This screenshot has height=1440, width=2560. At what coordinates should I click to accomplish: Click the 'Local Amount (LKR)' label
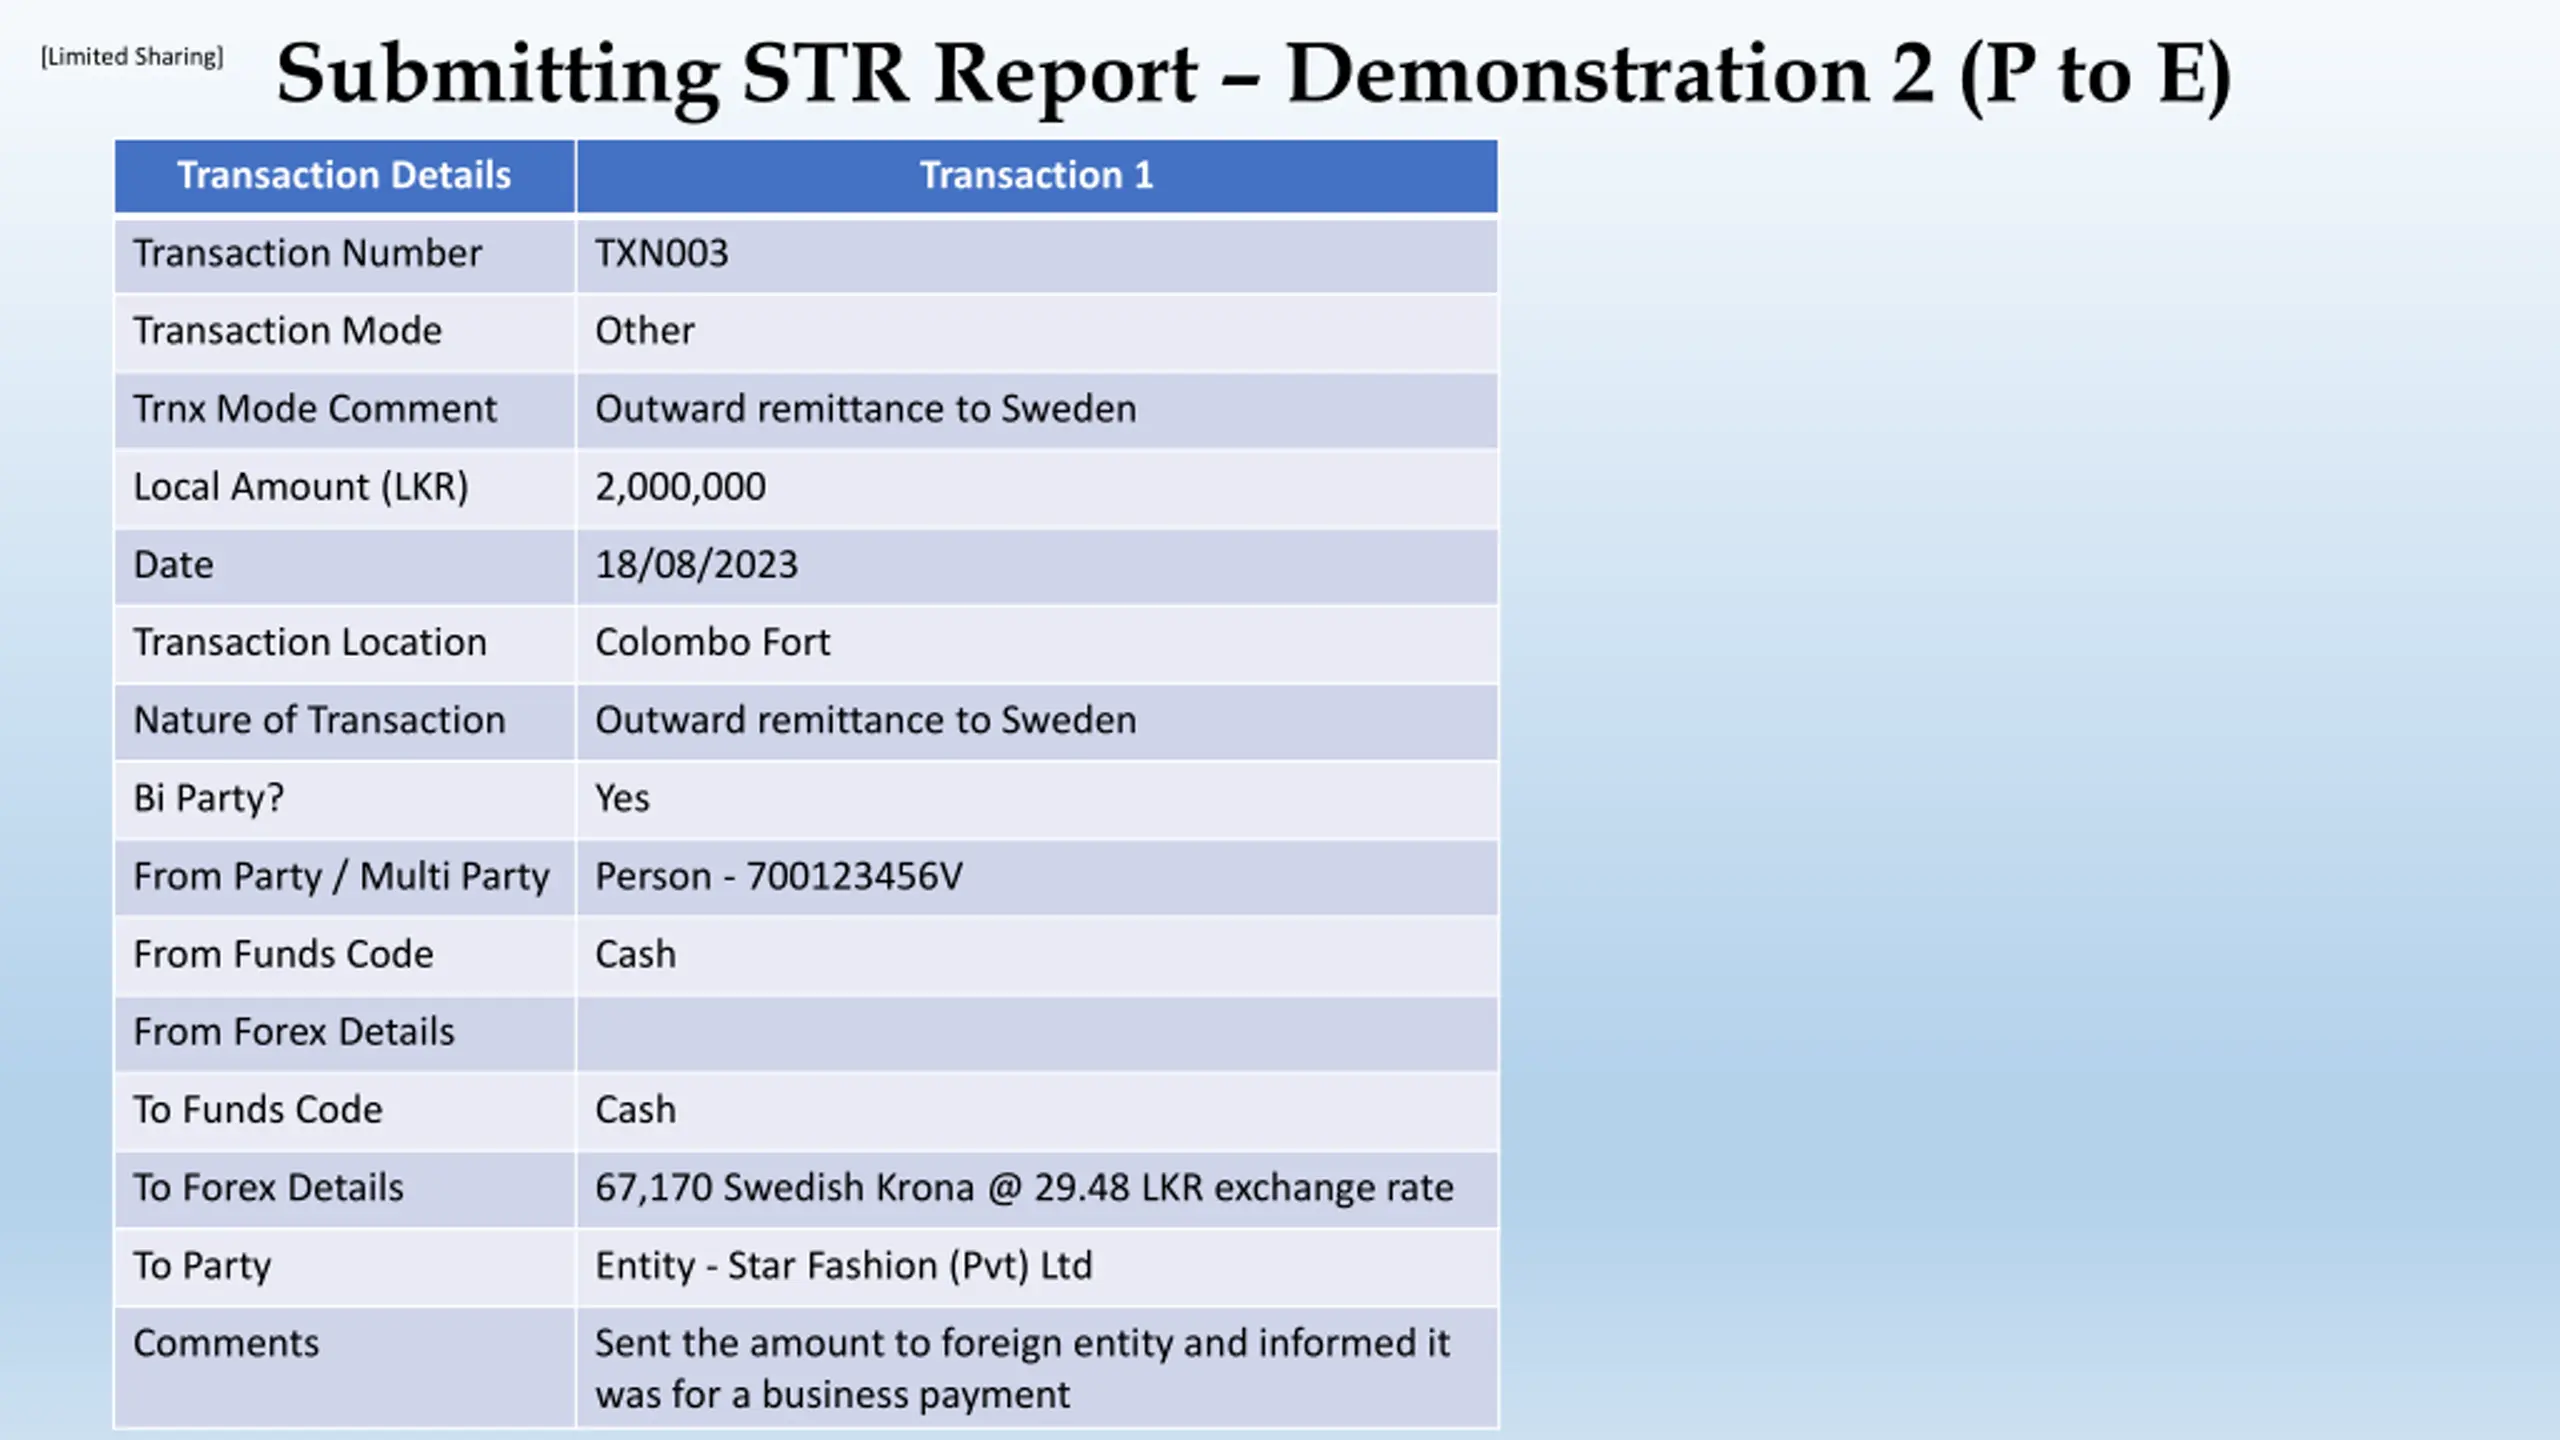(x=301, y=487)
